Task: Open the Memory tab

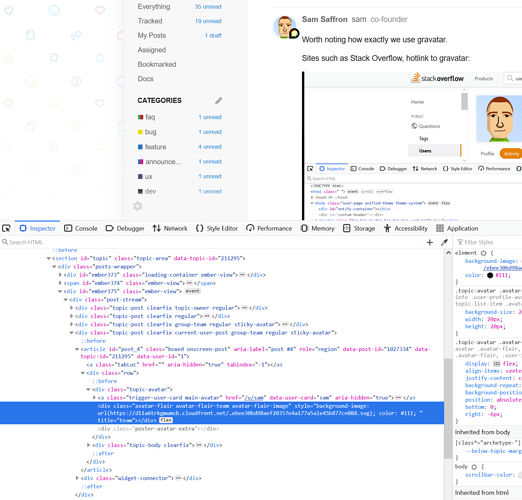Action: coord(317,228)
